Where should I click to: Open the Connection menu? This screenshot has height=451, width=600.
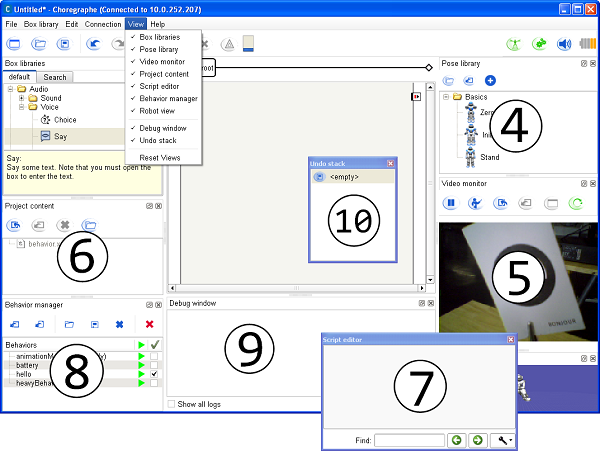tap(103, 23)
